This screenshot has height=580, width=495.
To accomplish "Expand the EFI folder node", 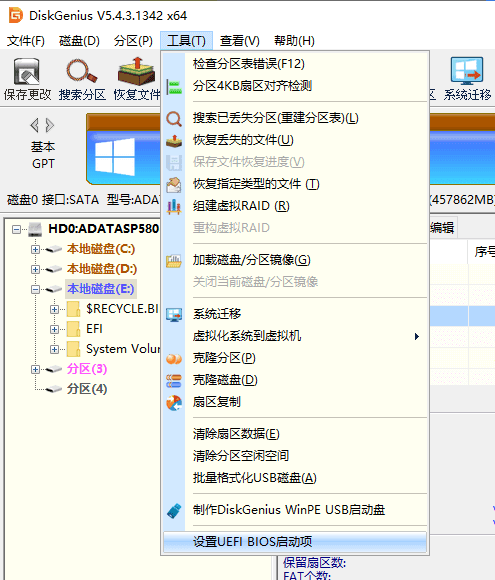I will [54, 329].
